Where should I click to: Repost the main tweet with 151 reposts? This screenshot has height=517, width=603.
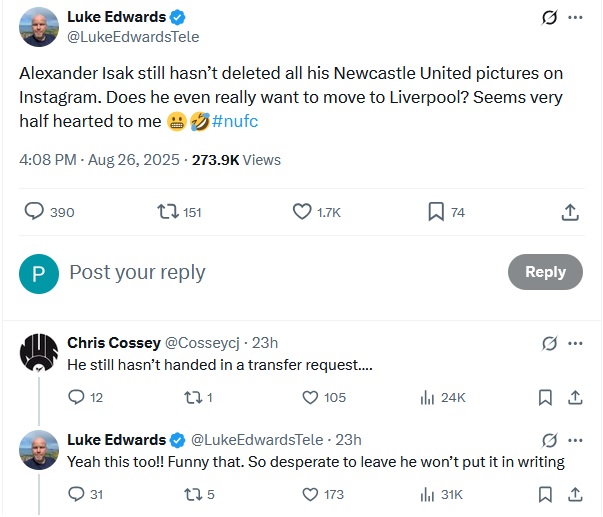[168, 212]
